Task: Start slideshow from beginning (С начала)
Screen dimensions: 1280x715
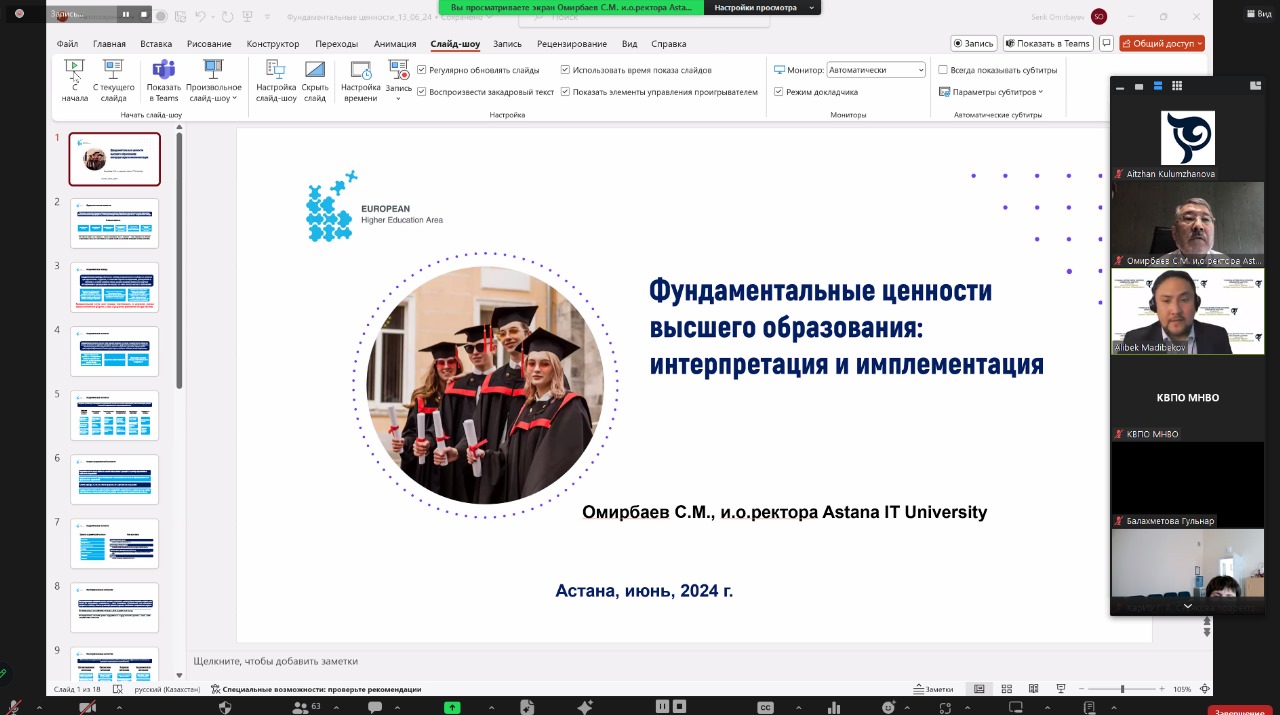Action: pyautogui.click(x=75, y=81)
